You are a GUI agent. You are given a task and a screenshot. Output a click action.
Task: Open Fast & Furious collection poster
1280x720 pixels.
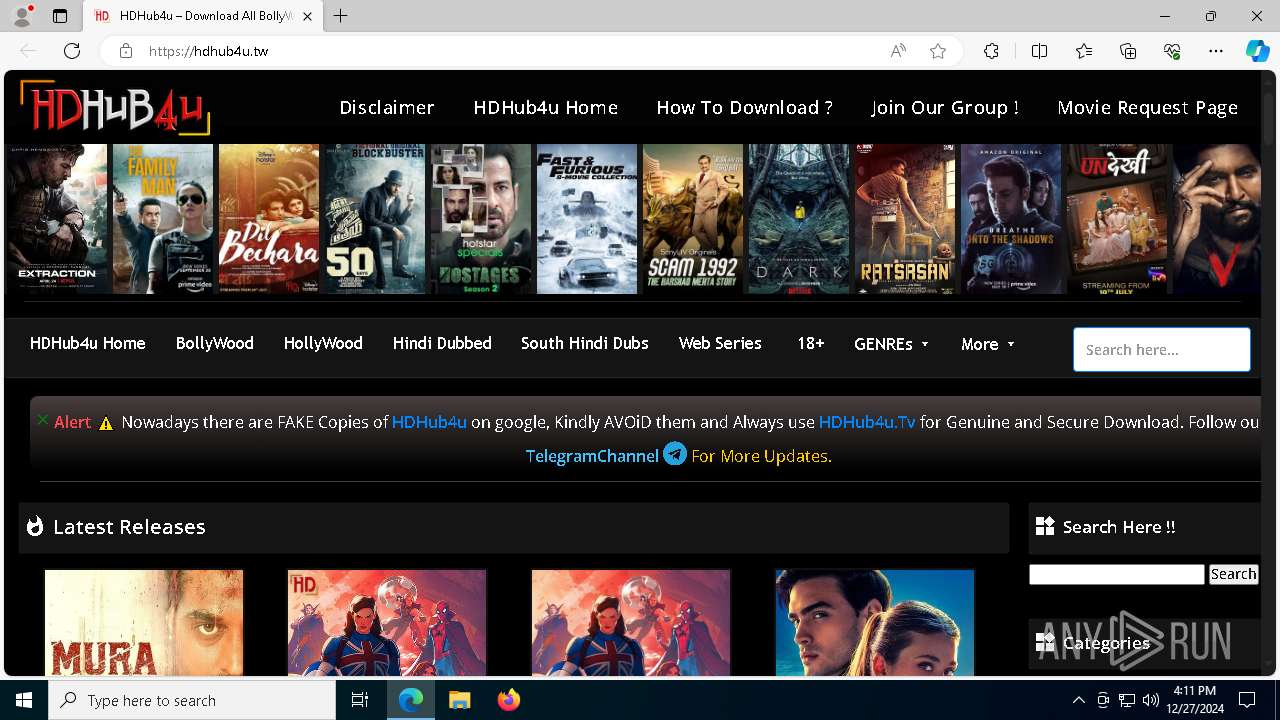[587, 219]
